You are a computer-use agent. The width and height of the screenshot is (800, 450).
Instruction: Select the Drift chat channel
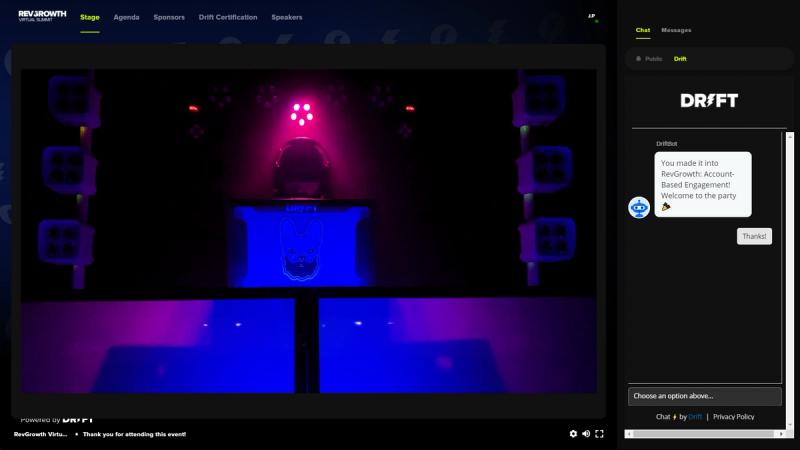[680, 59]
